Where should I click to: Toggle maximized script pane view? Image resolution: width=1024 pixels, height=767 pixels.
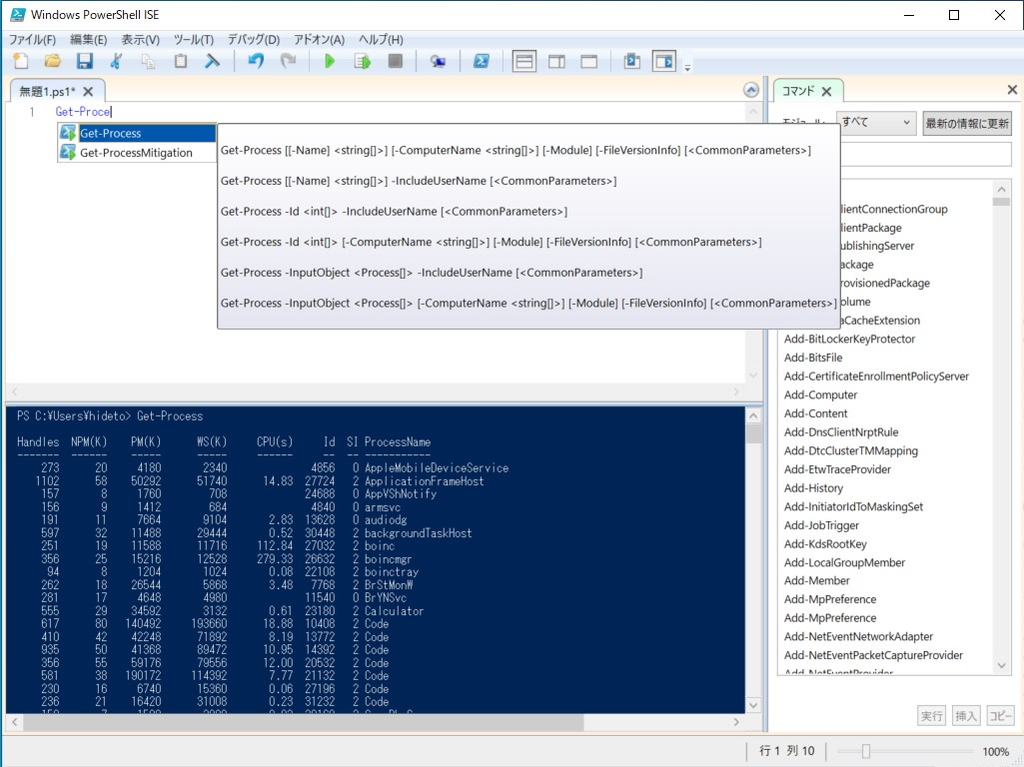pyautogui.click(x=588, y=61)
